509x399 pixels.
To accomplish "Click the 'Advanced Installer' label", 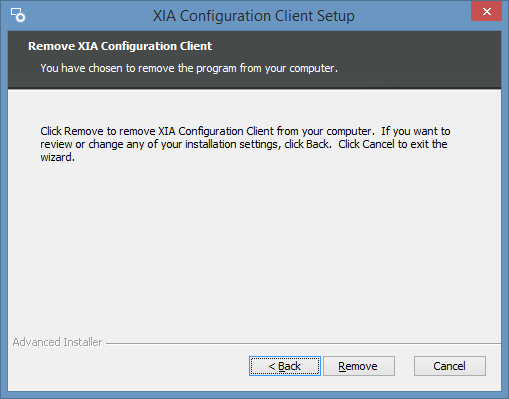I will [x=57, y=342].
